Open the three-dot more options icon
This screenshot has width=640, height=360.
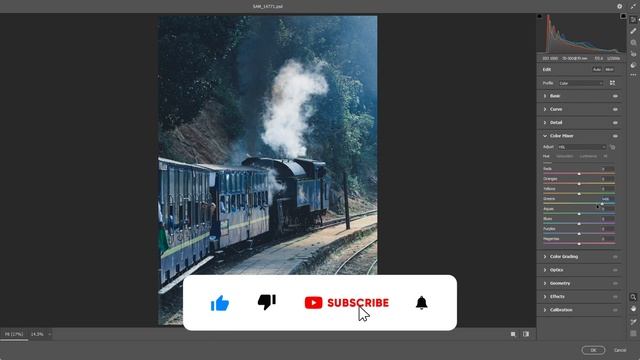click(633, 75)
